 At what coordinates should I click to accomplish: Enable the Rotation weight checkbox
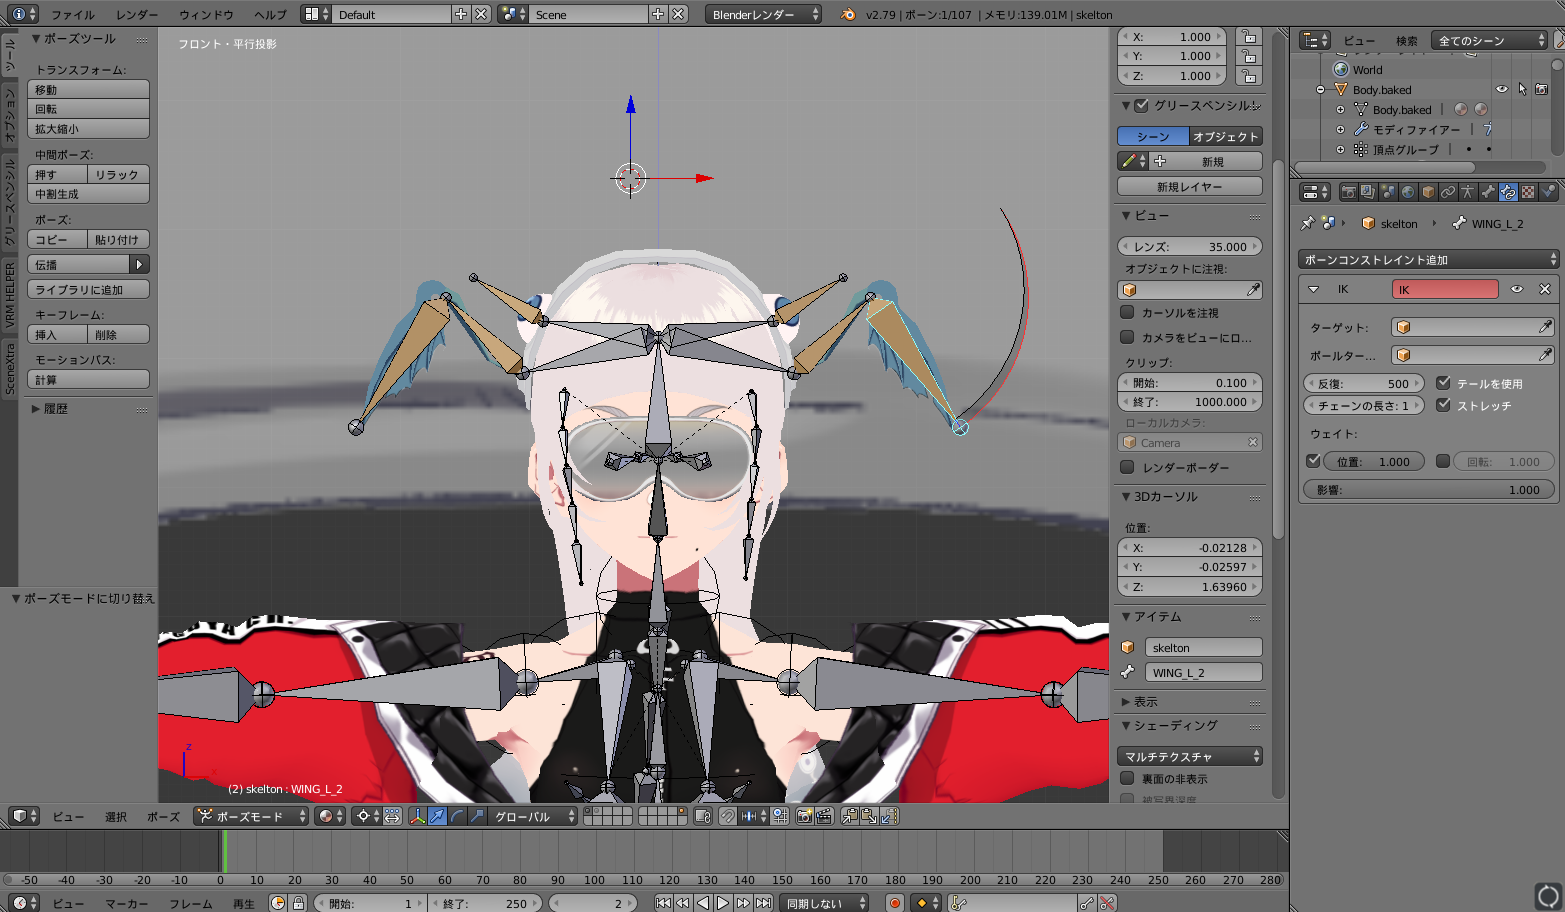pos(1443,461)
